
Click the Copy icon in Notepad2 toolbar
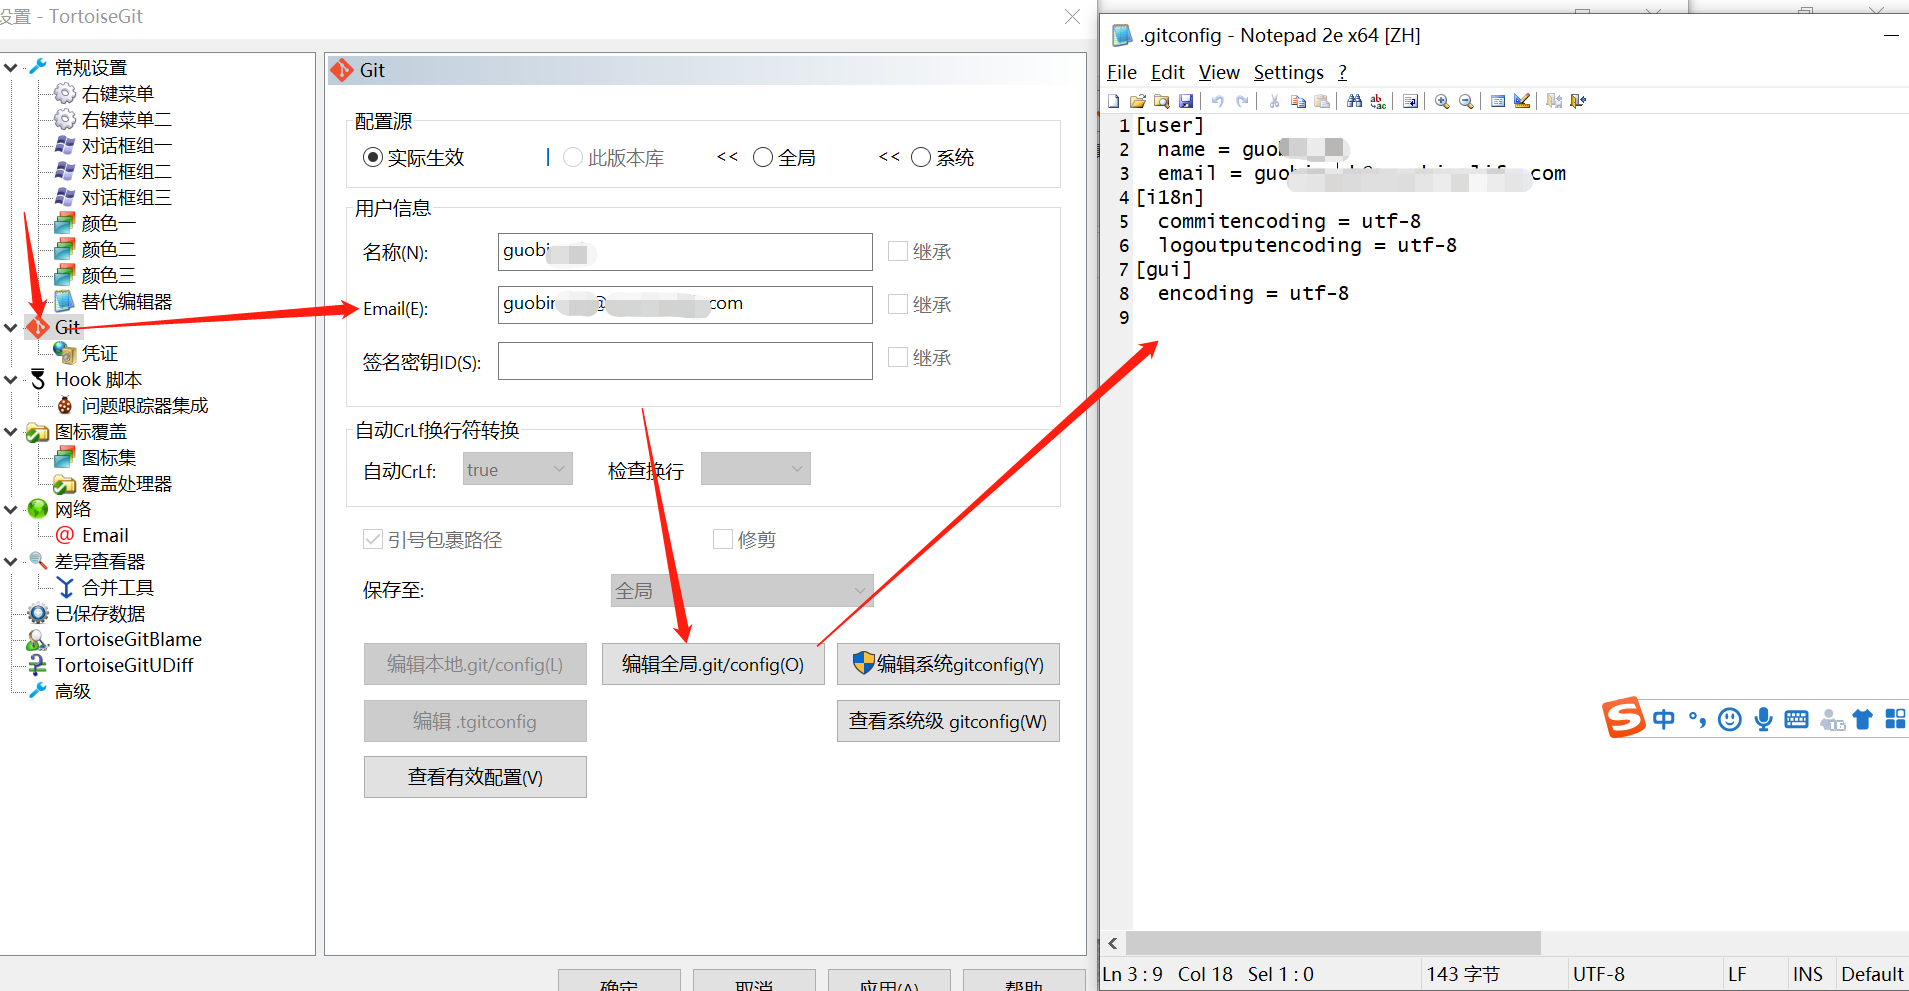coord(1298,101)
